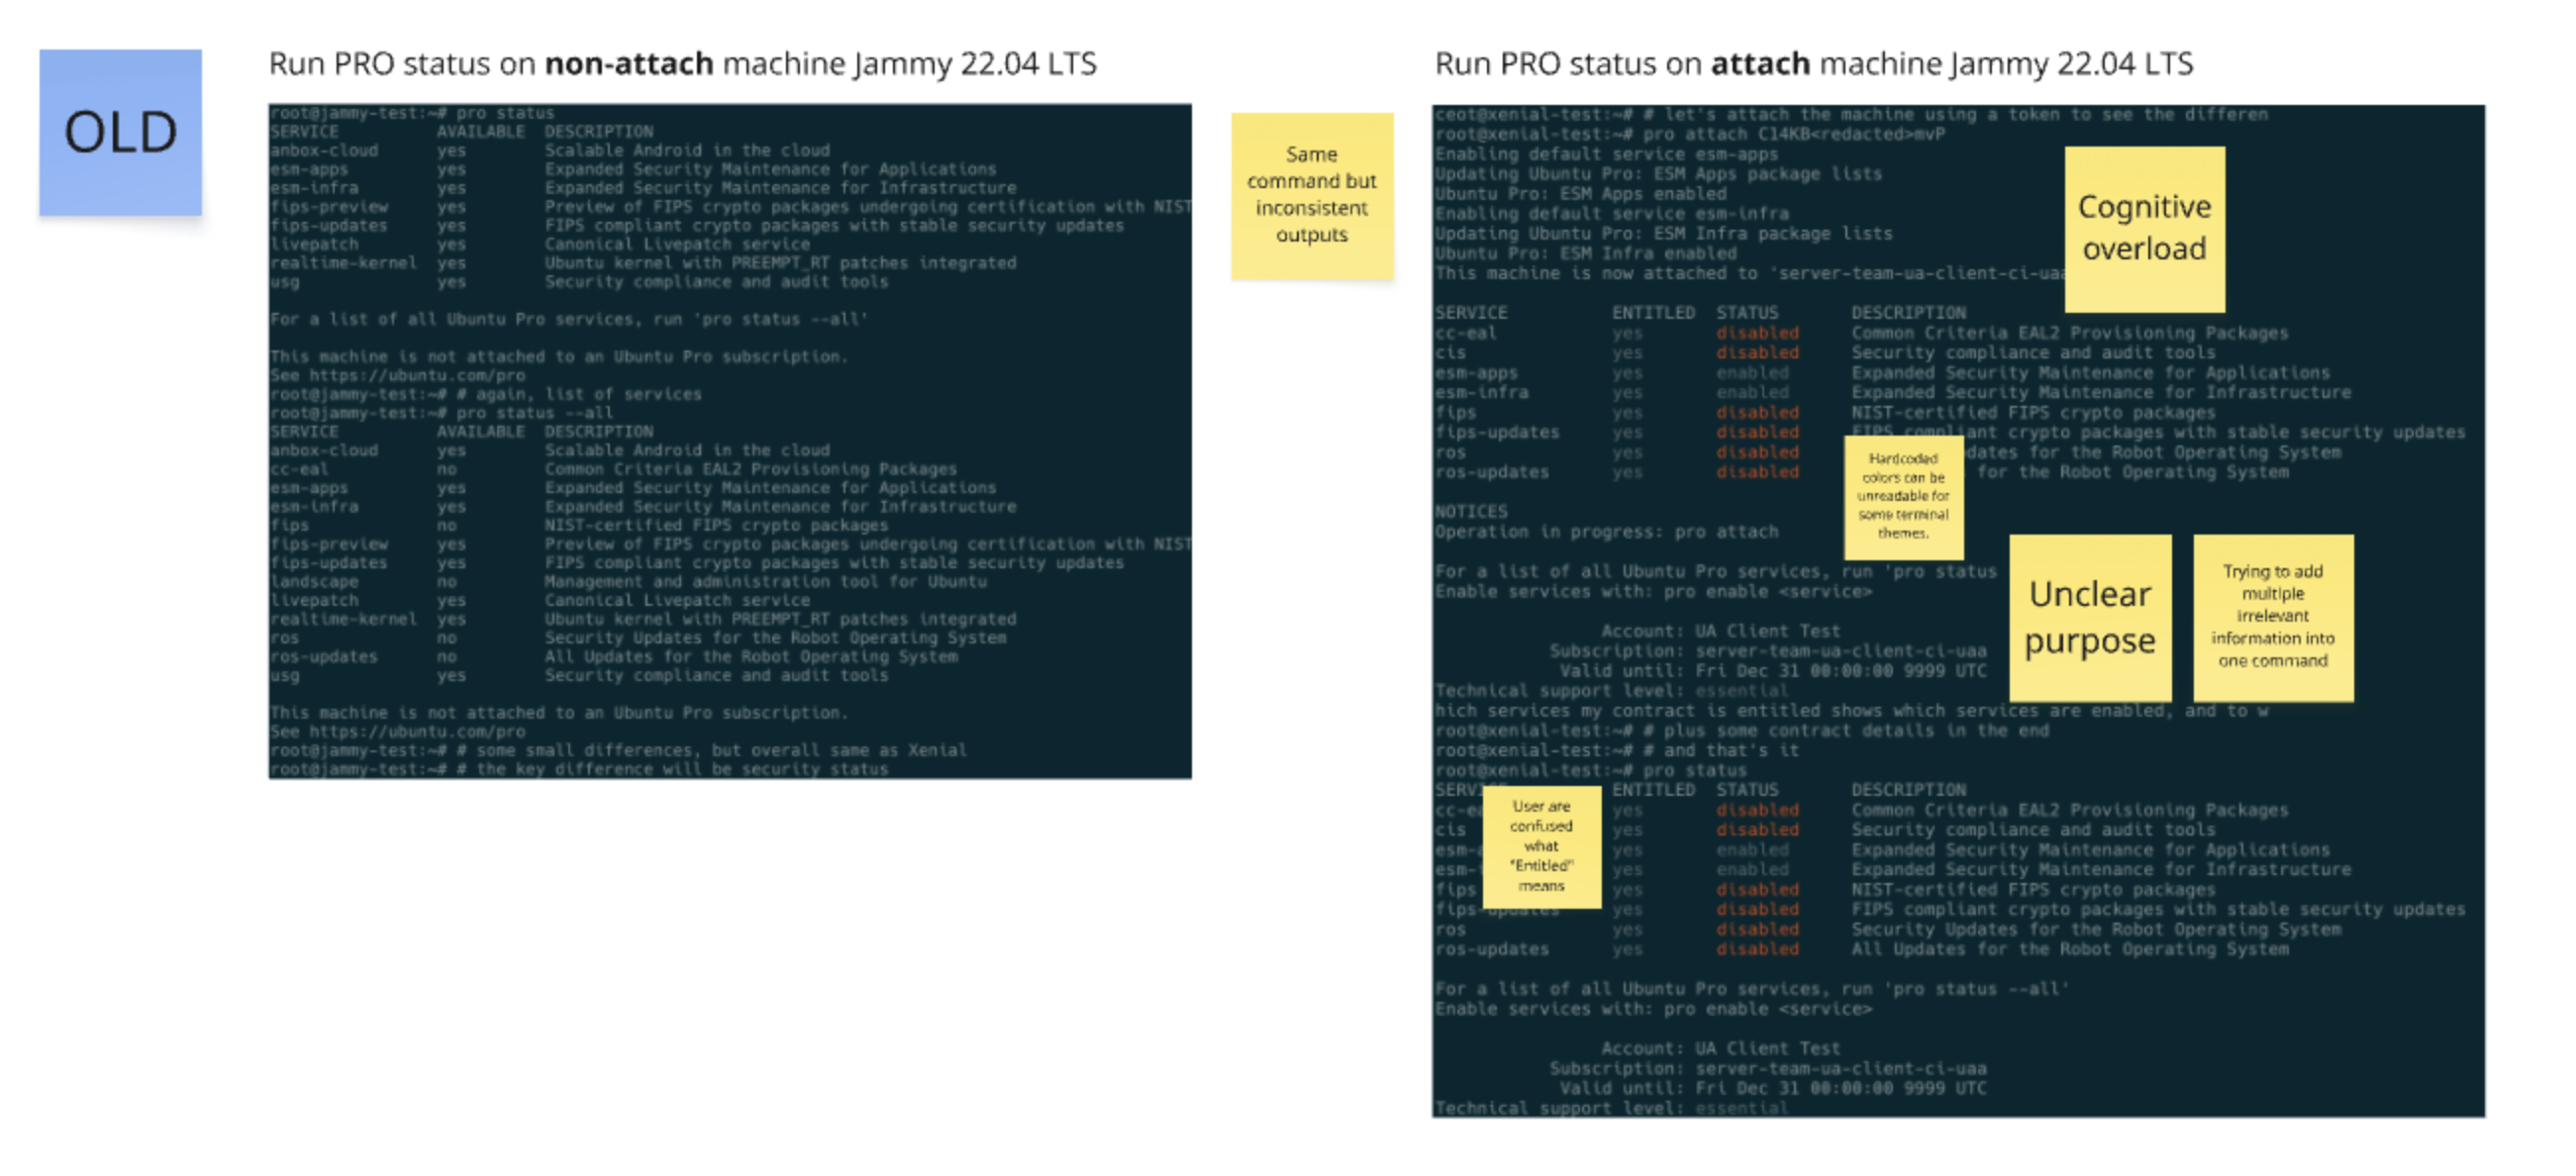This screenshot has height=1176, width=2576.
Task: Click the 'cc-eal no' row in left terminal
Action: 613,469
